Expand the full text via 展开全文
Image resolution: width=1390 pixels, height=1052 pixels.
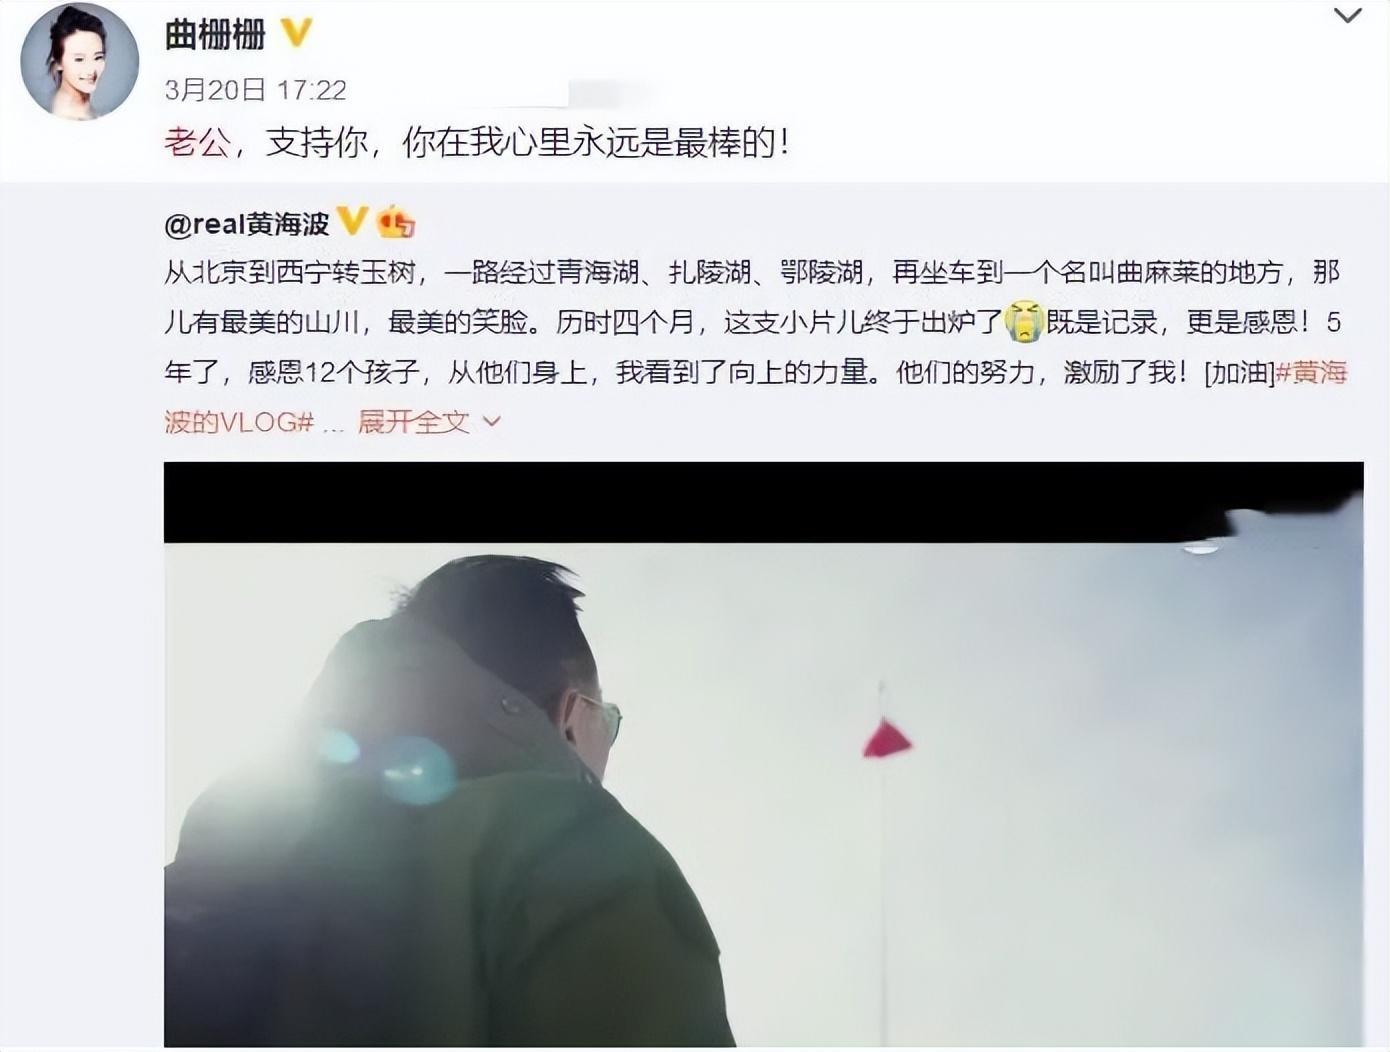click(x=414, y=422)
